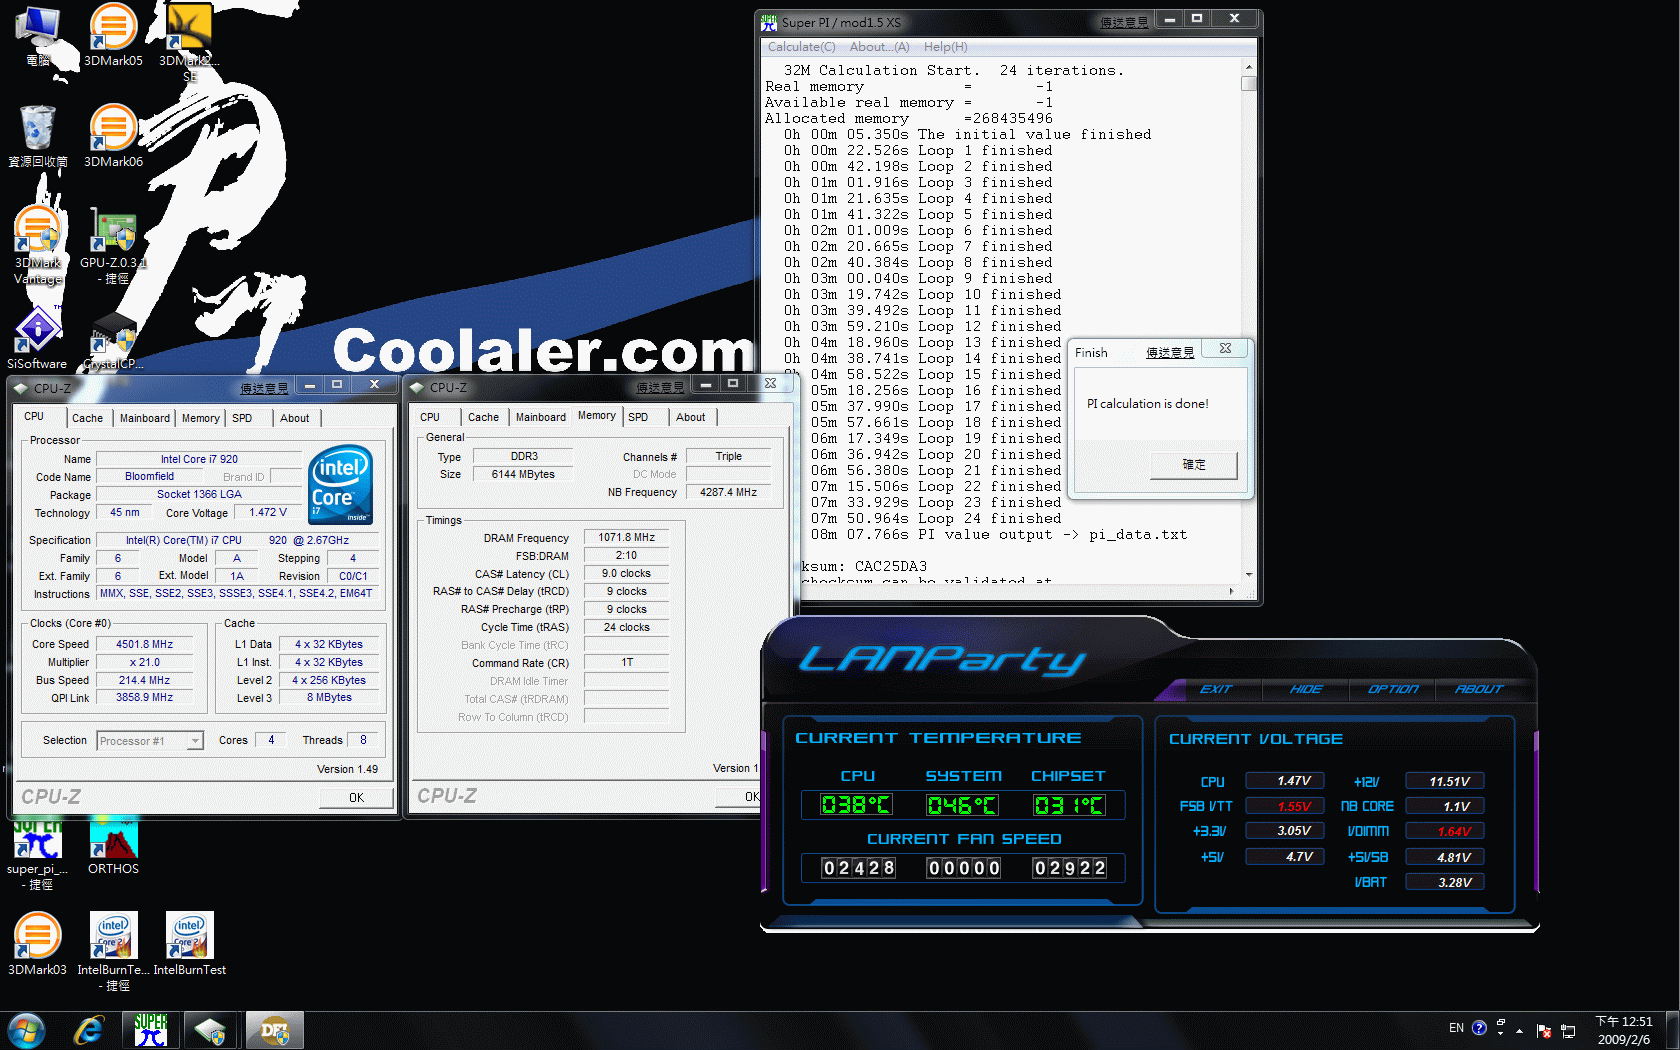Click the flag icon in system tray

pos(1543,1030)
